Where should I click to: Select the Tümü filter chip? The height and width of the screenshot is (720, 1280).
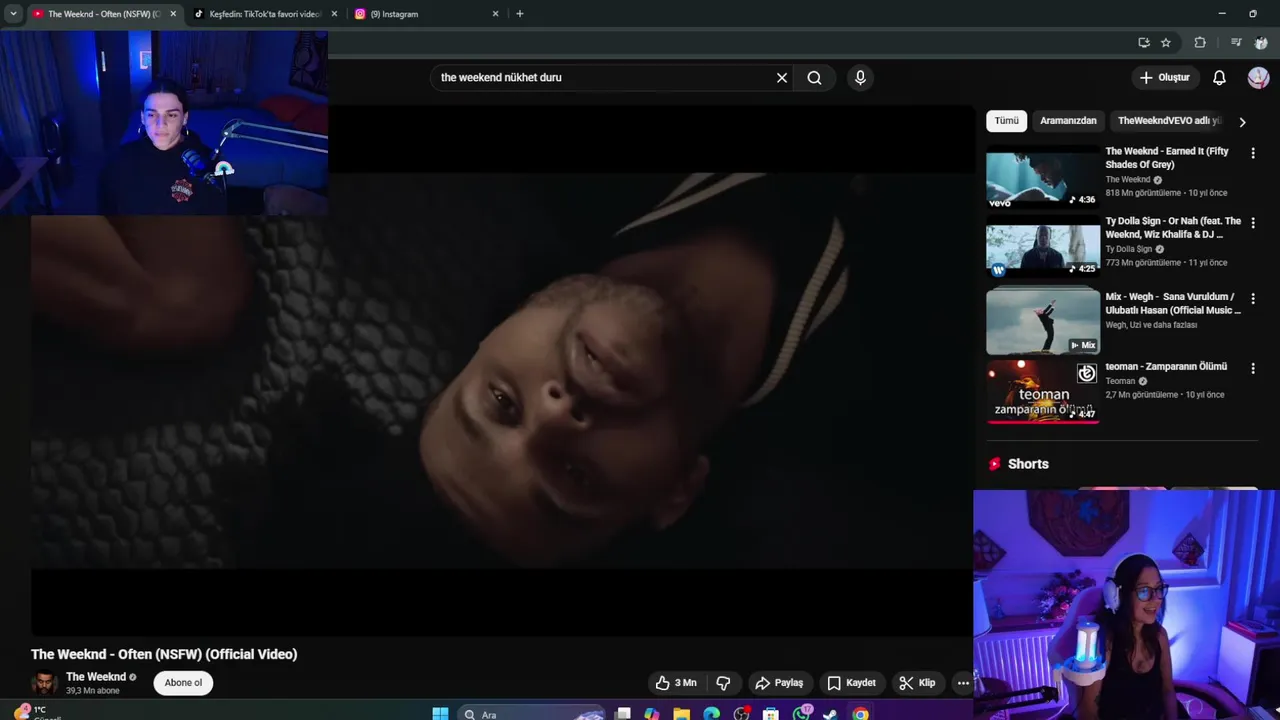pos(1006,121)
